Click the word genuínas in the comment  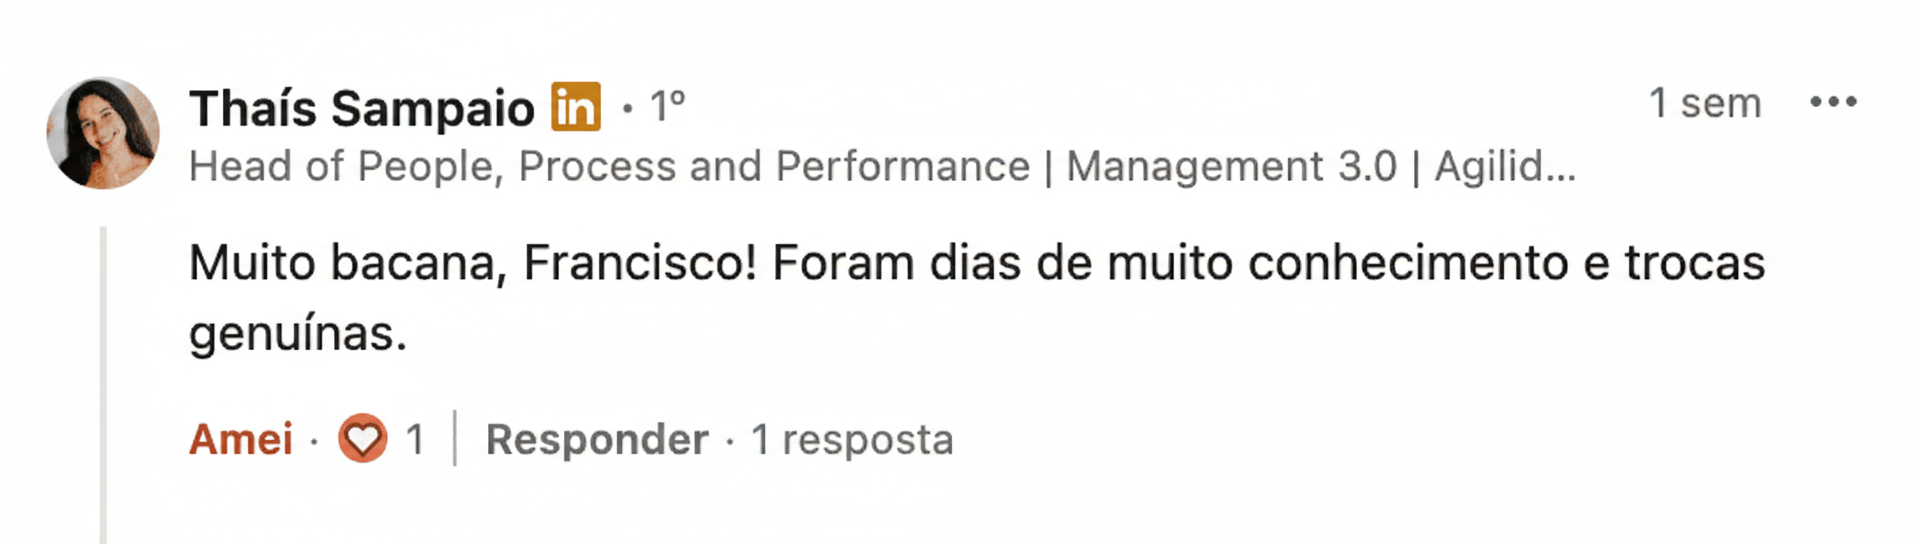[x=297, y=333]
